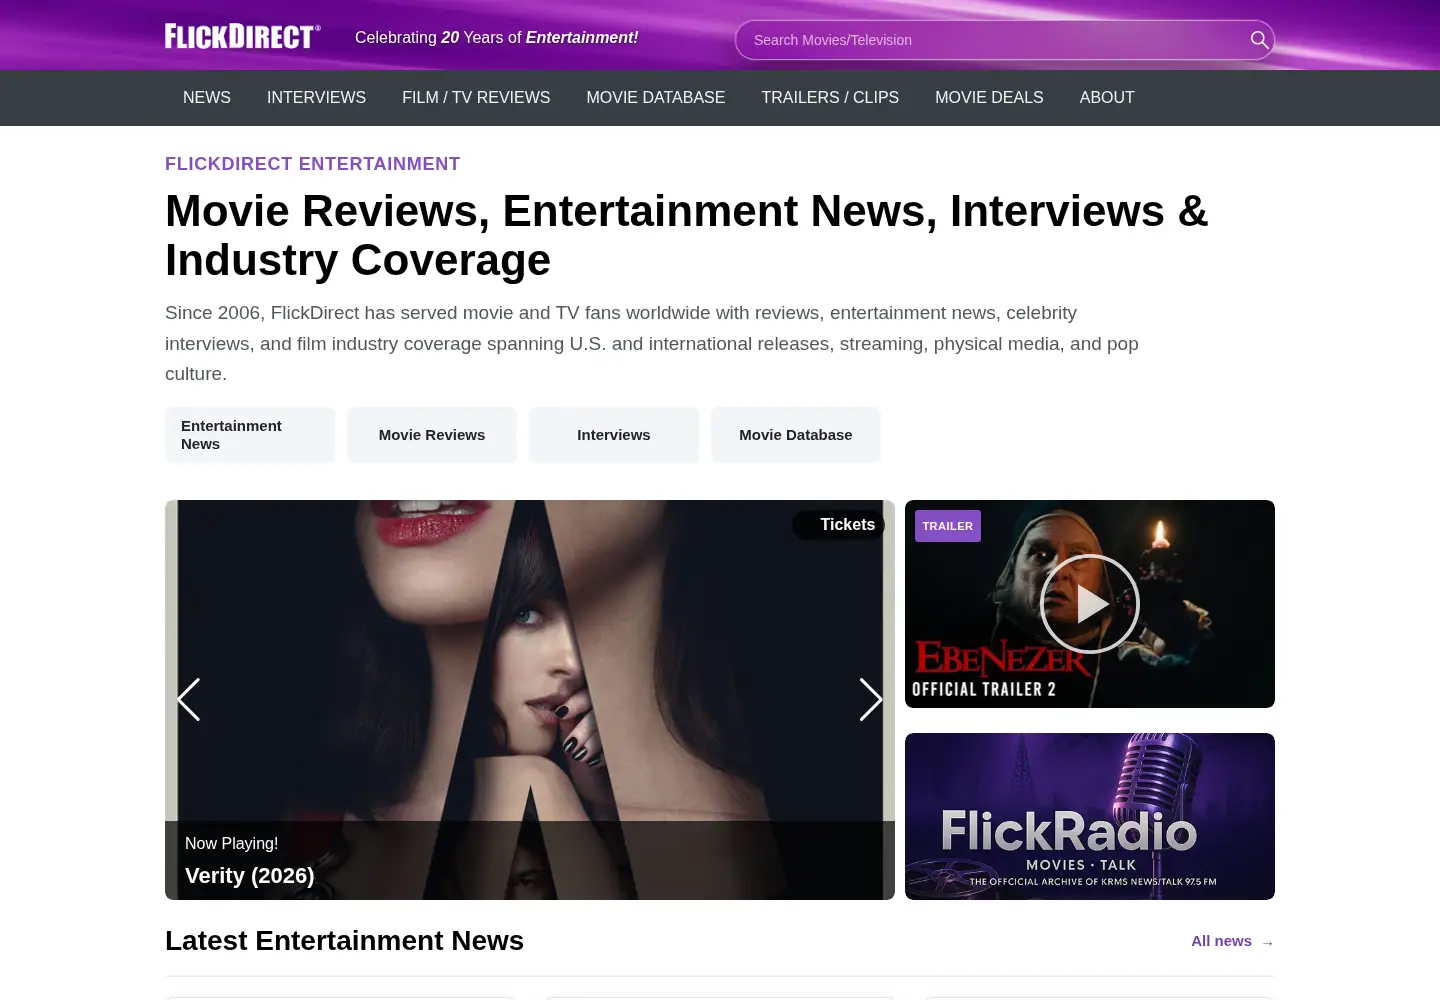The image size is (1440, 1000).
Task: Open the Movie Deals page
Action: 989,98
